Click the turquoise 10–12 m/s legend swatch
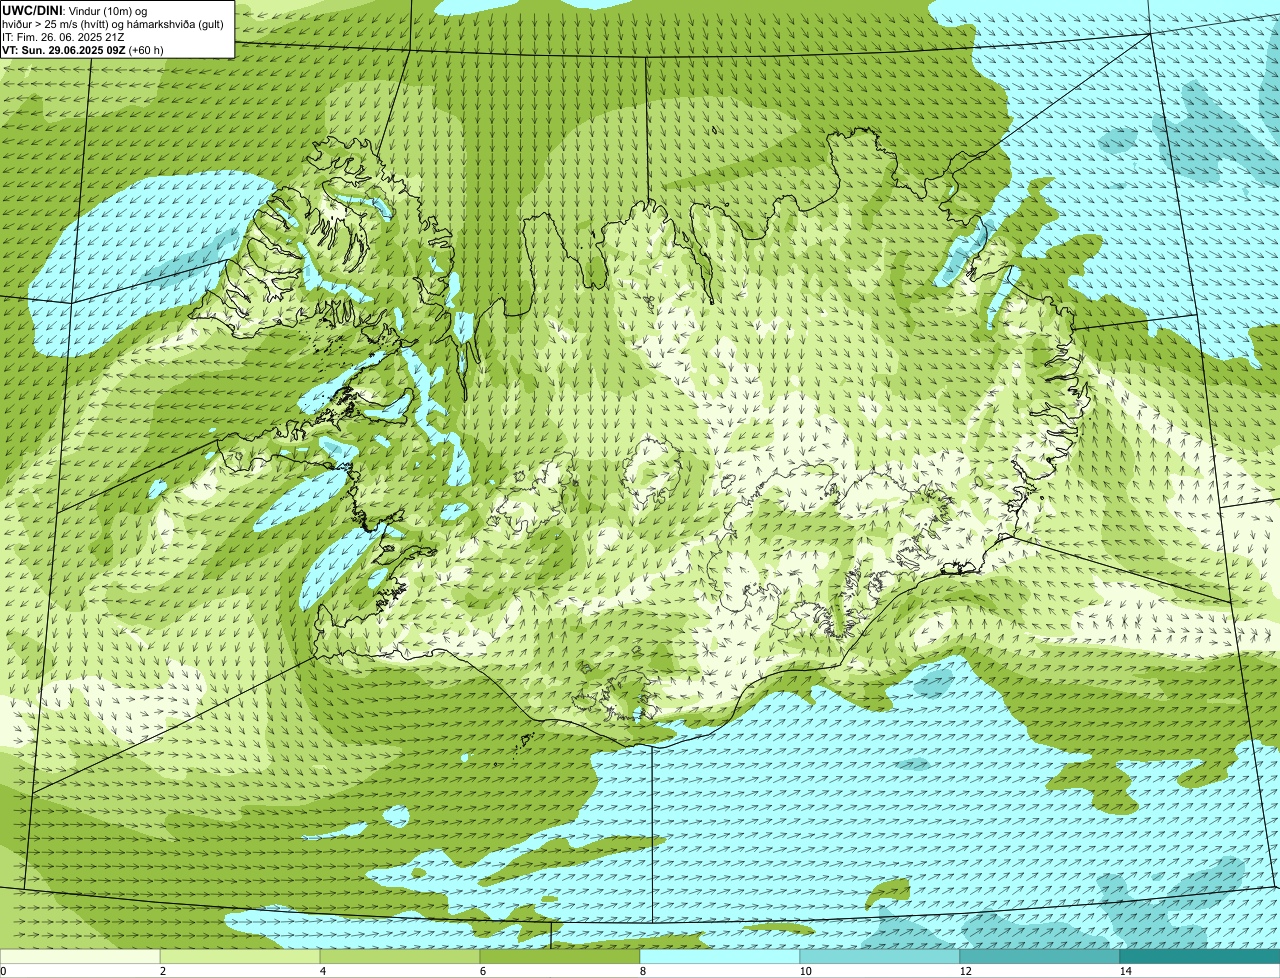 (880, 956)
